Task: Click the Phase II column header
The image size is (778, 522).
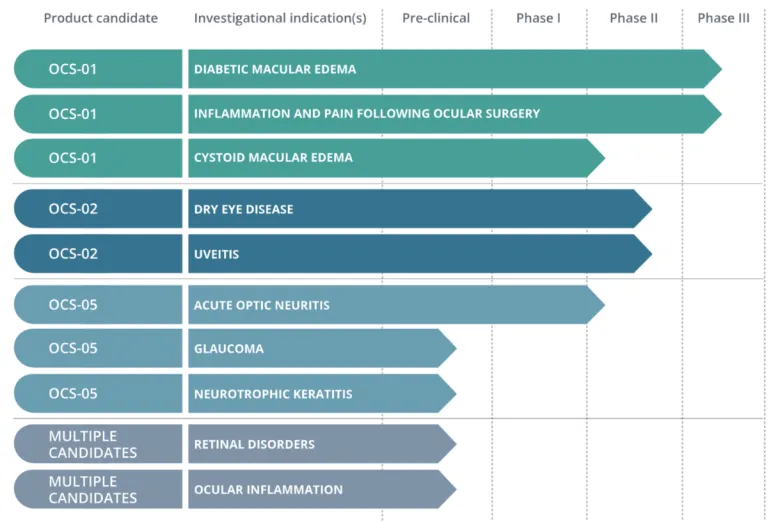Action: coord(633,18)
